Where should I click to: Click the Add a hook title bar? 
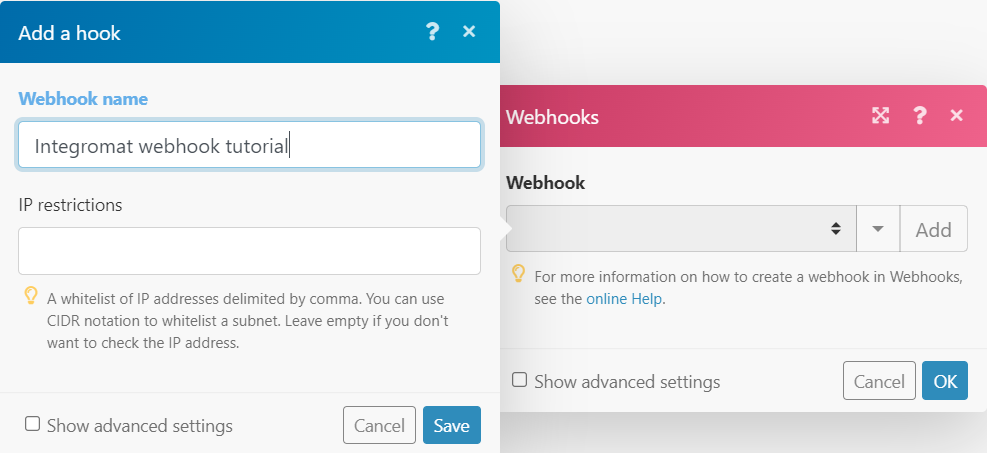pos(200,32)
